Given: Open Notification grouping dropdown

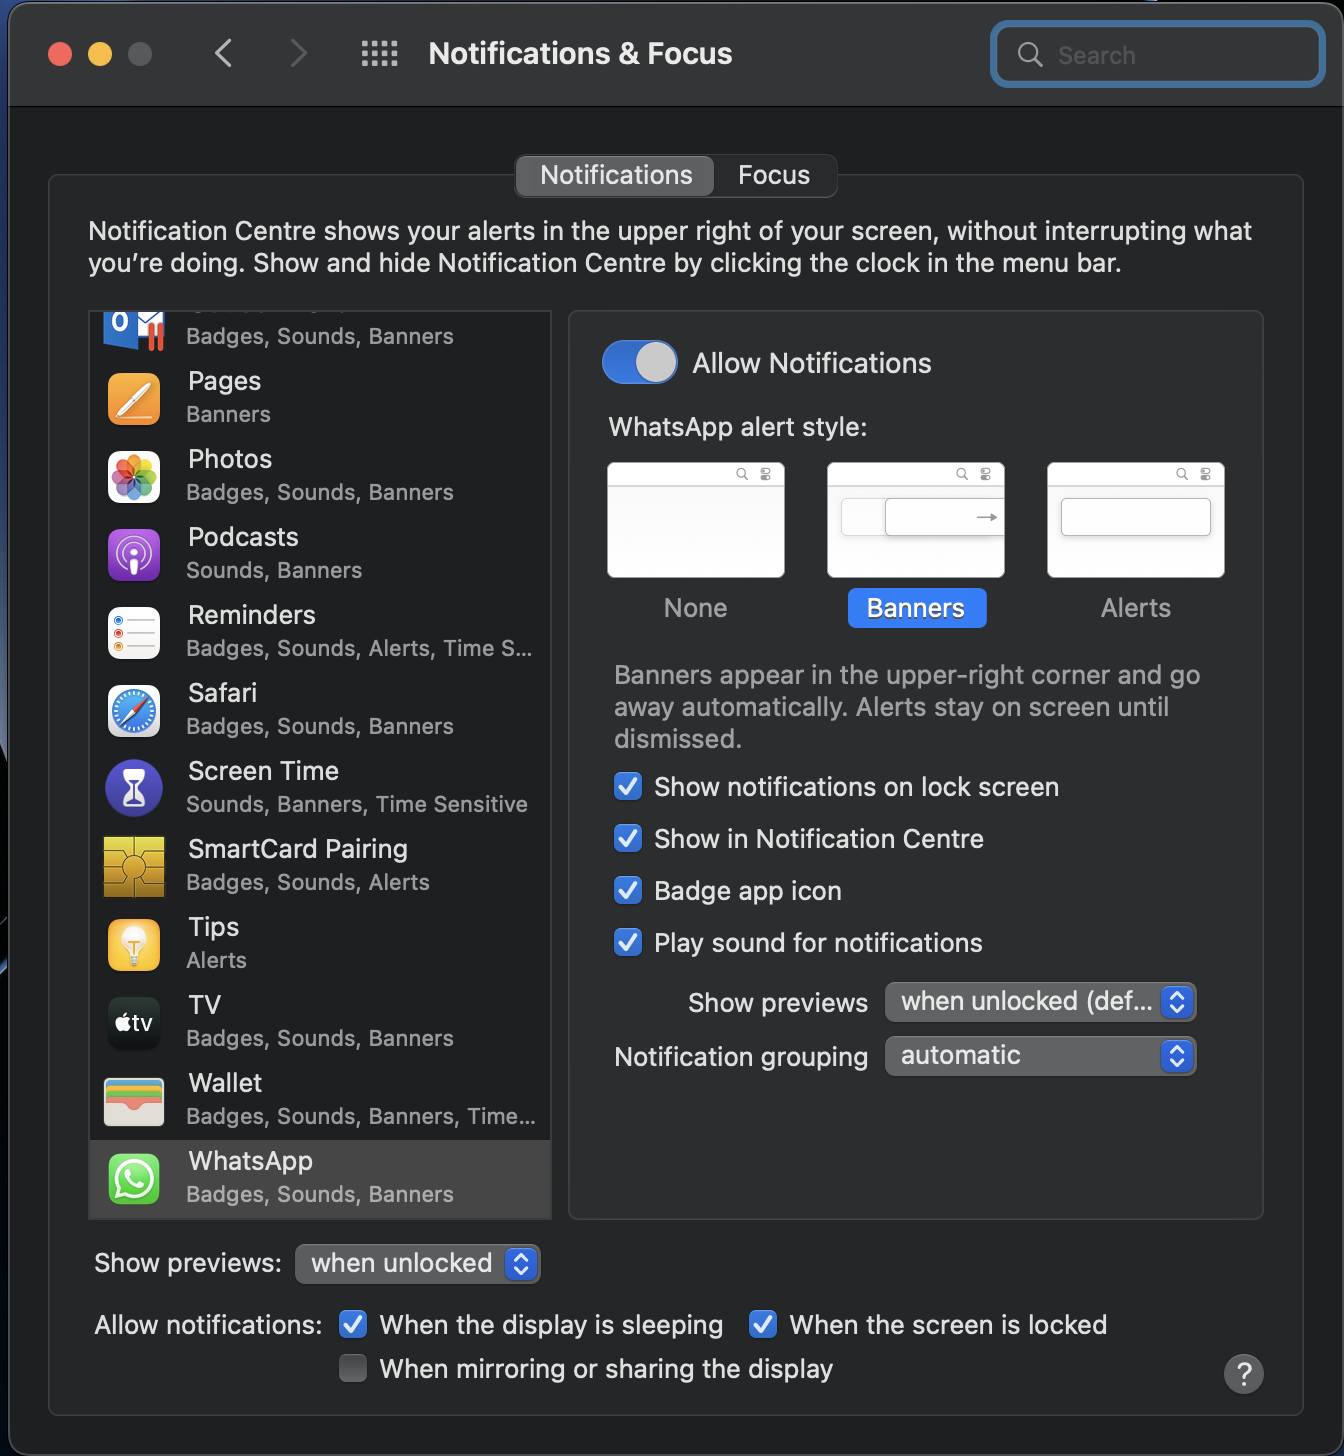Looking at the screenshot, I should [1040, 1056].
